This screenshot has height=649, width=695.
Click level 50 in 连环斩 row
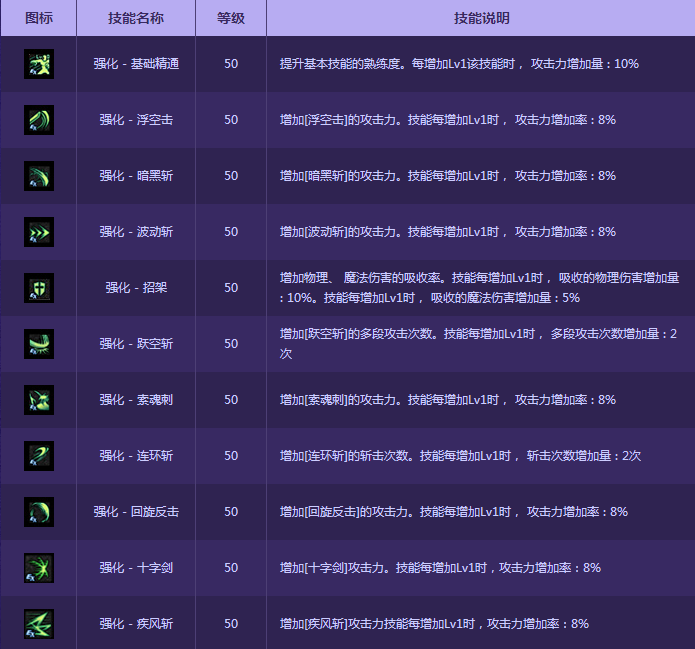tap(231, 456)
